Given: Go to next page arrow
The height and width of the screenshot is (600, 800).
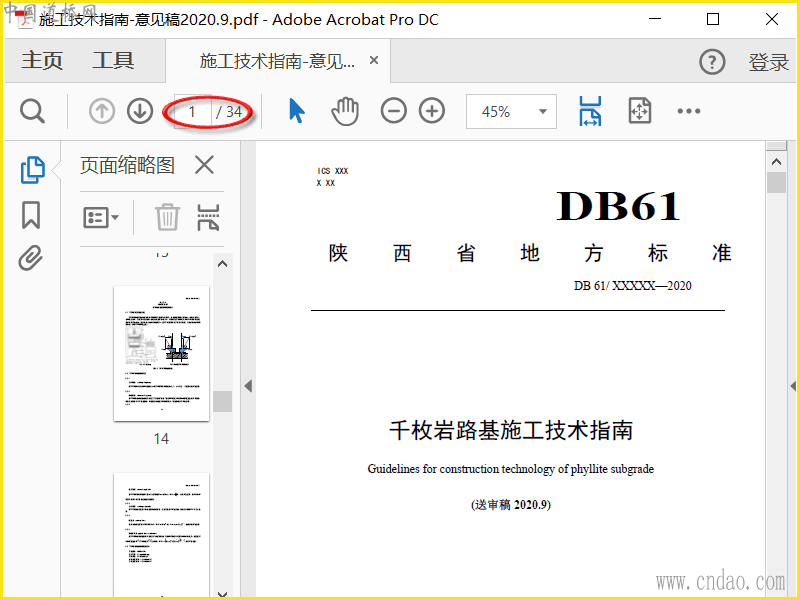Looking at the screenshot, I should click(140, 111).
